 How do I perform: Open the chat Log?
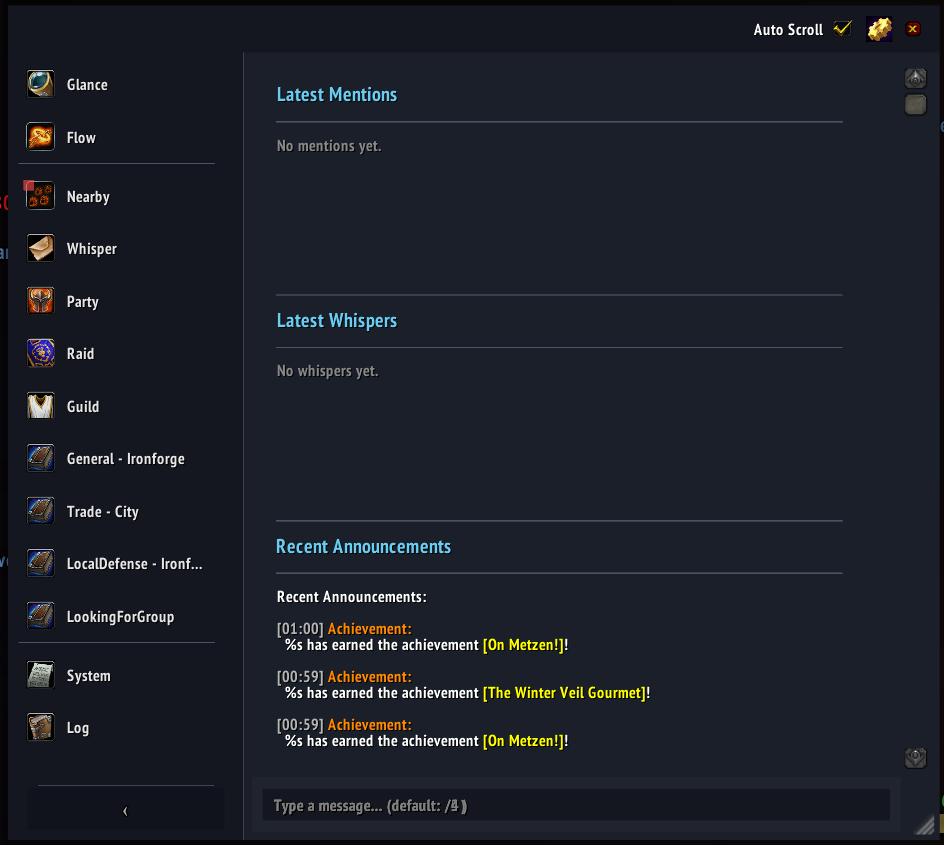[80, 727]
